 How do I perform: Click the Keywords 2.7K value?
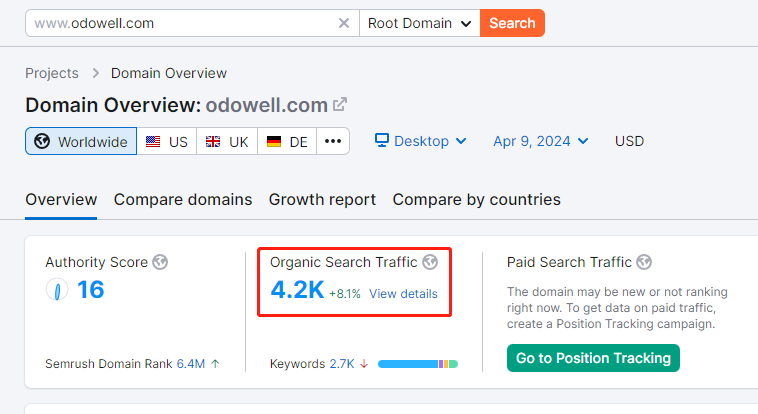(x=342, y=364)
